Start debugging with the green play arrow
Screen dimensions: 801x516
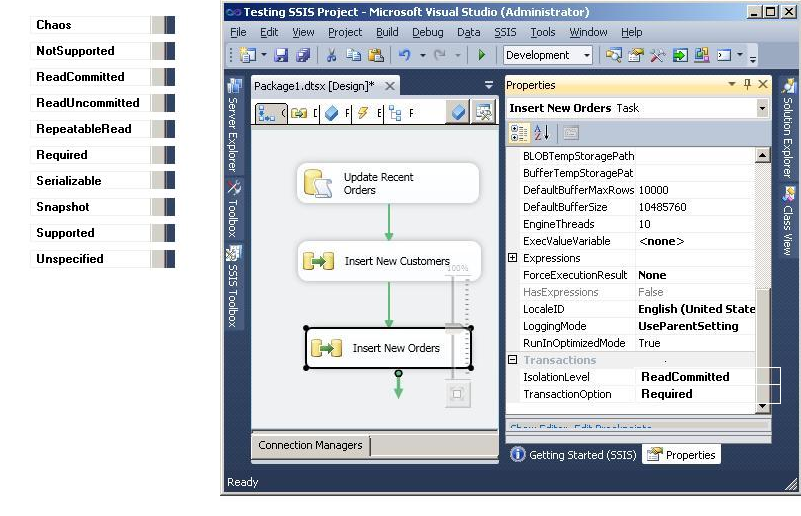[x=481, y=55]
